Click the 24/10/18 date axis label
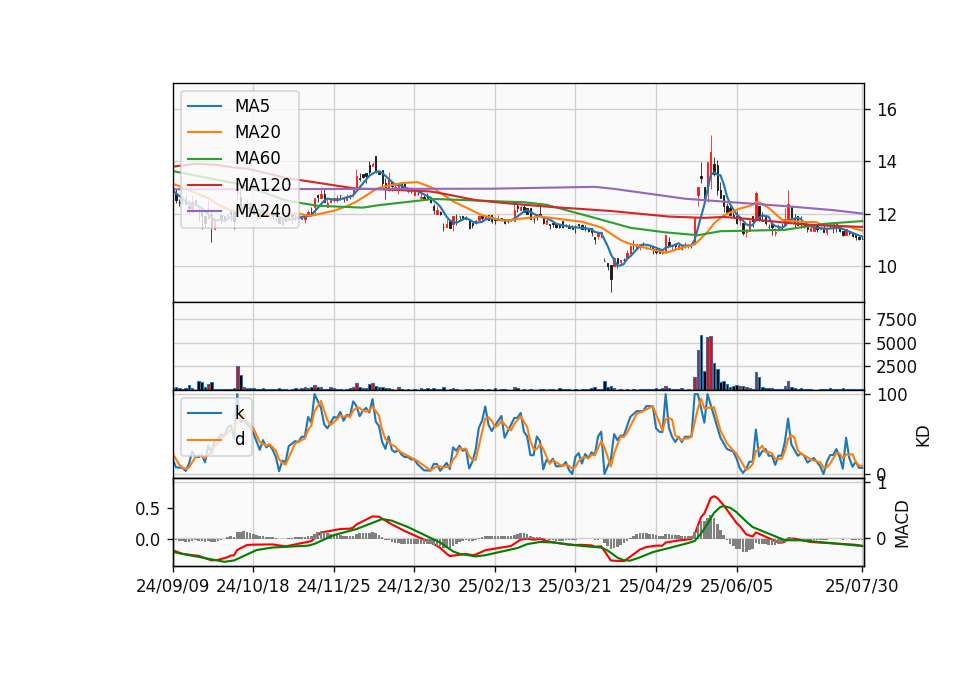Image resolution: width=960 pixels, height=690 pixels. pyautogui.click(x=253, y=586)
